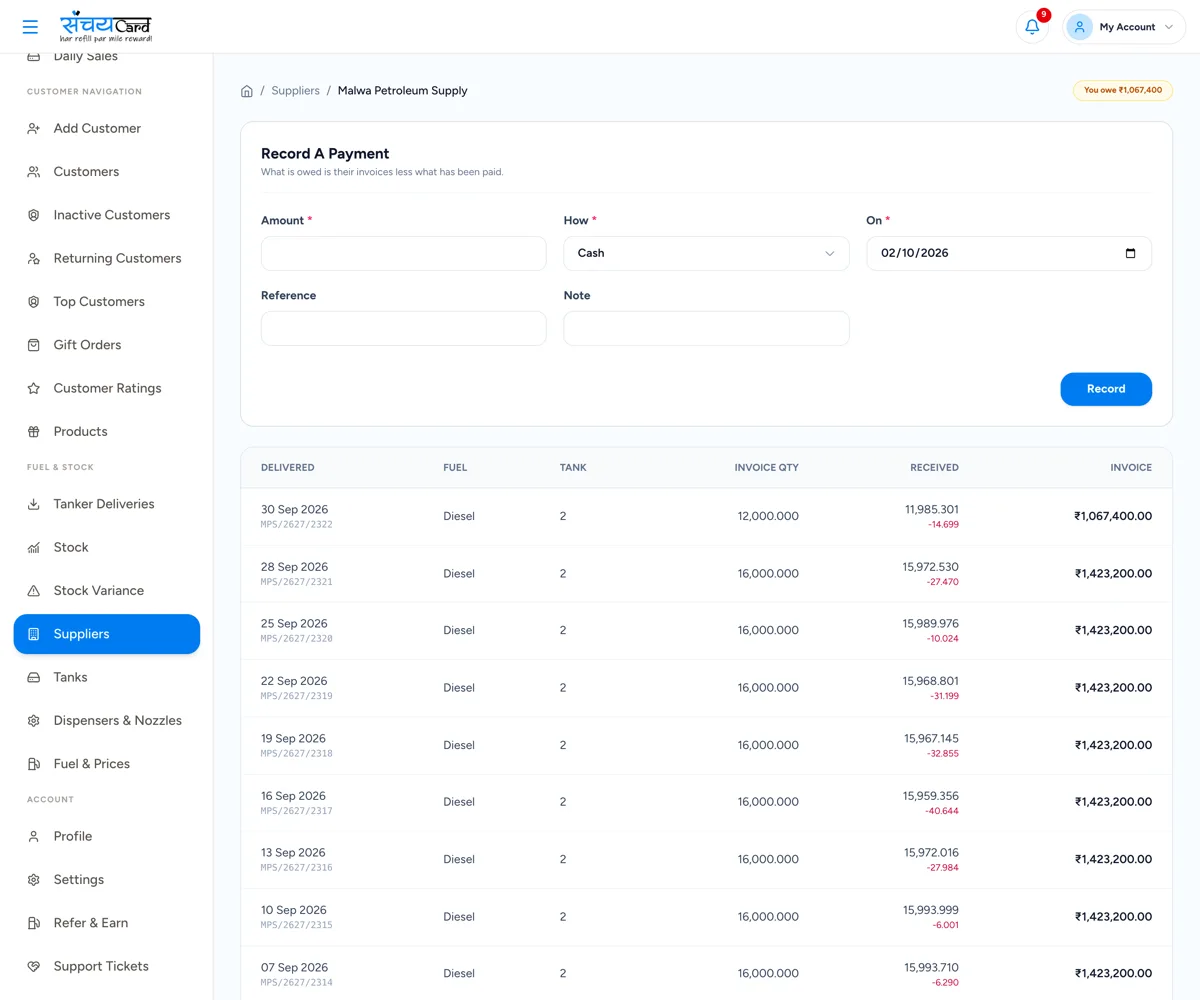Open the calendar picker icon in date field
This screenshot has width=1200, height=1000.
point(1130,253)
